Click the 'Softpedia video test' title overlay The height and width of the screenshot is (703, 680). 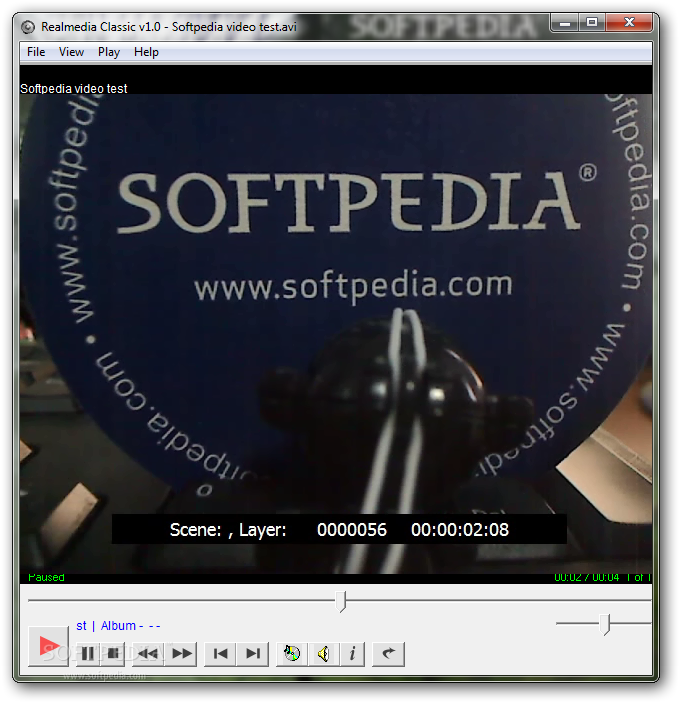[74, 89]
